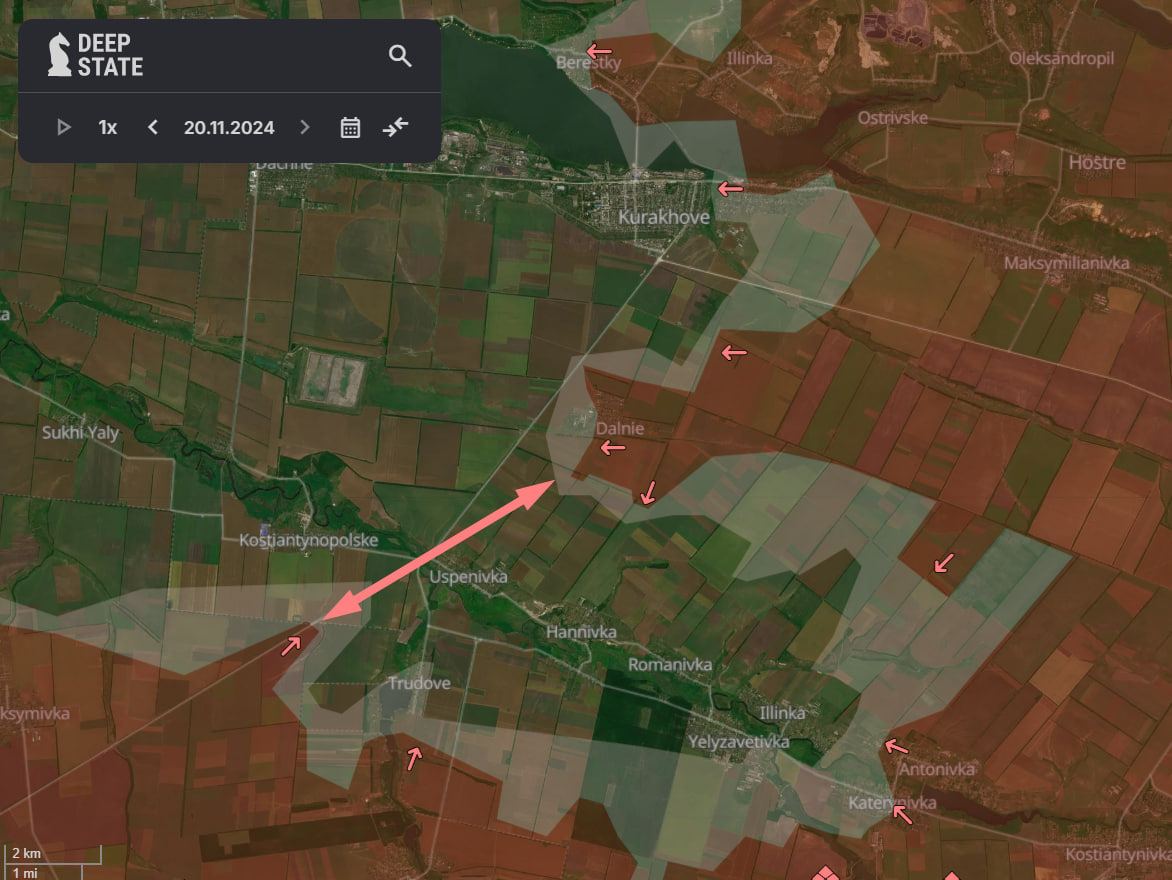Image resolution: width=1172 pixels, height=880 pixels.
Task: Click the attack arrow beside Berestky
Action: coord(599,50)
